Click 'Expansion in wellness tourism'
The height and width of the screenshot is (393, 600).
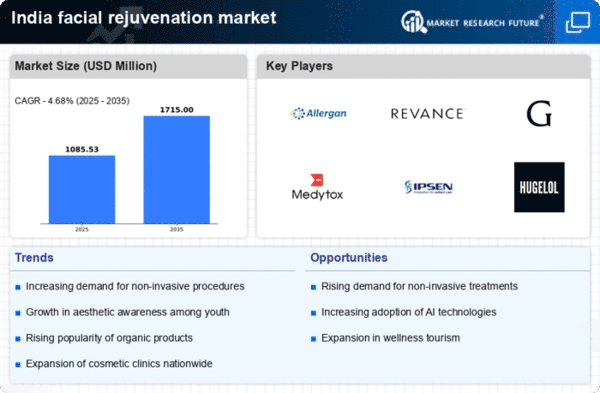tap(390, 338)
